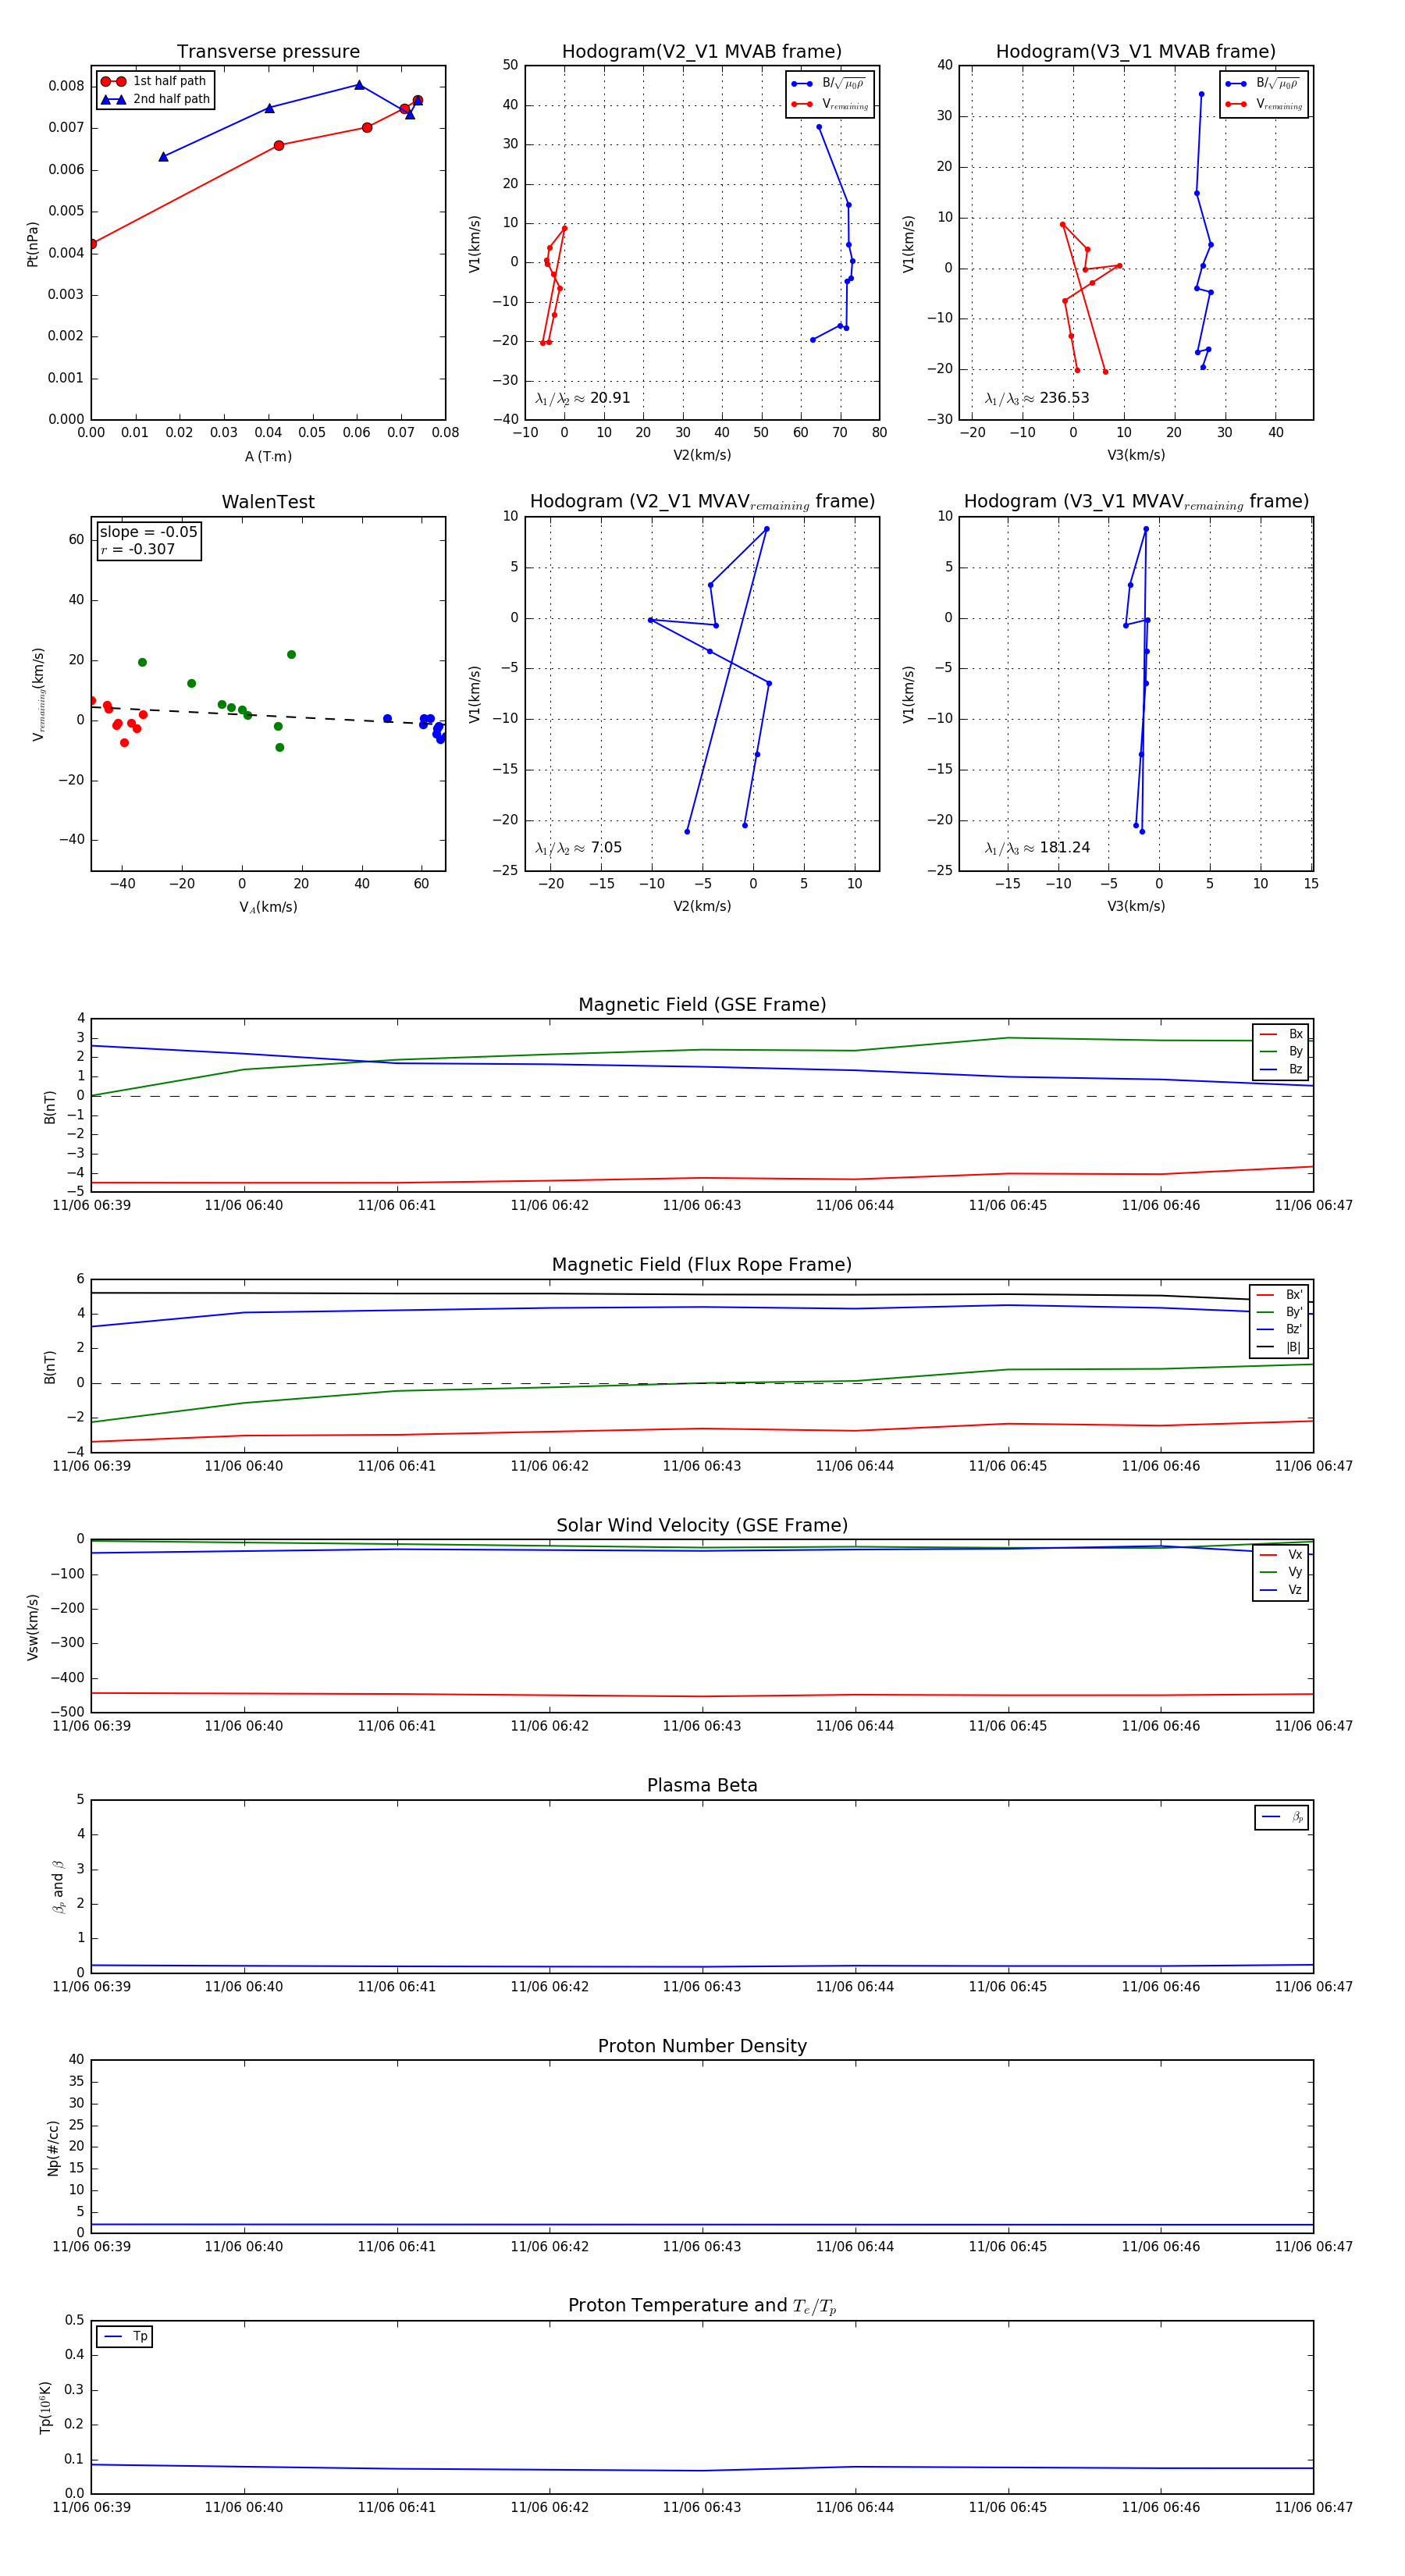Viewport: 1405px width, 2576px height.
Task: Click the "A (T·m)" x-axis label
Action: (x=268, y=457)
